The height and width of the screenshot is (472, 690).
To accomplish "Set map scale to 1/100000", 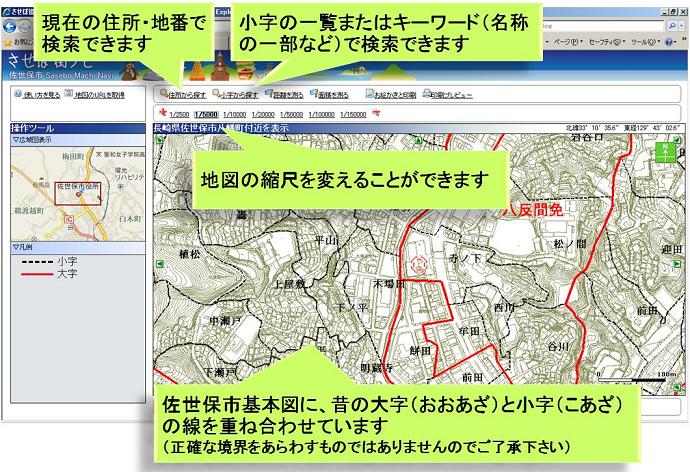I will [x=322, y=114].
